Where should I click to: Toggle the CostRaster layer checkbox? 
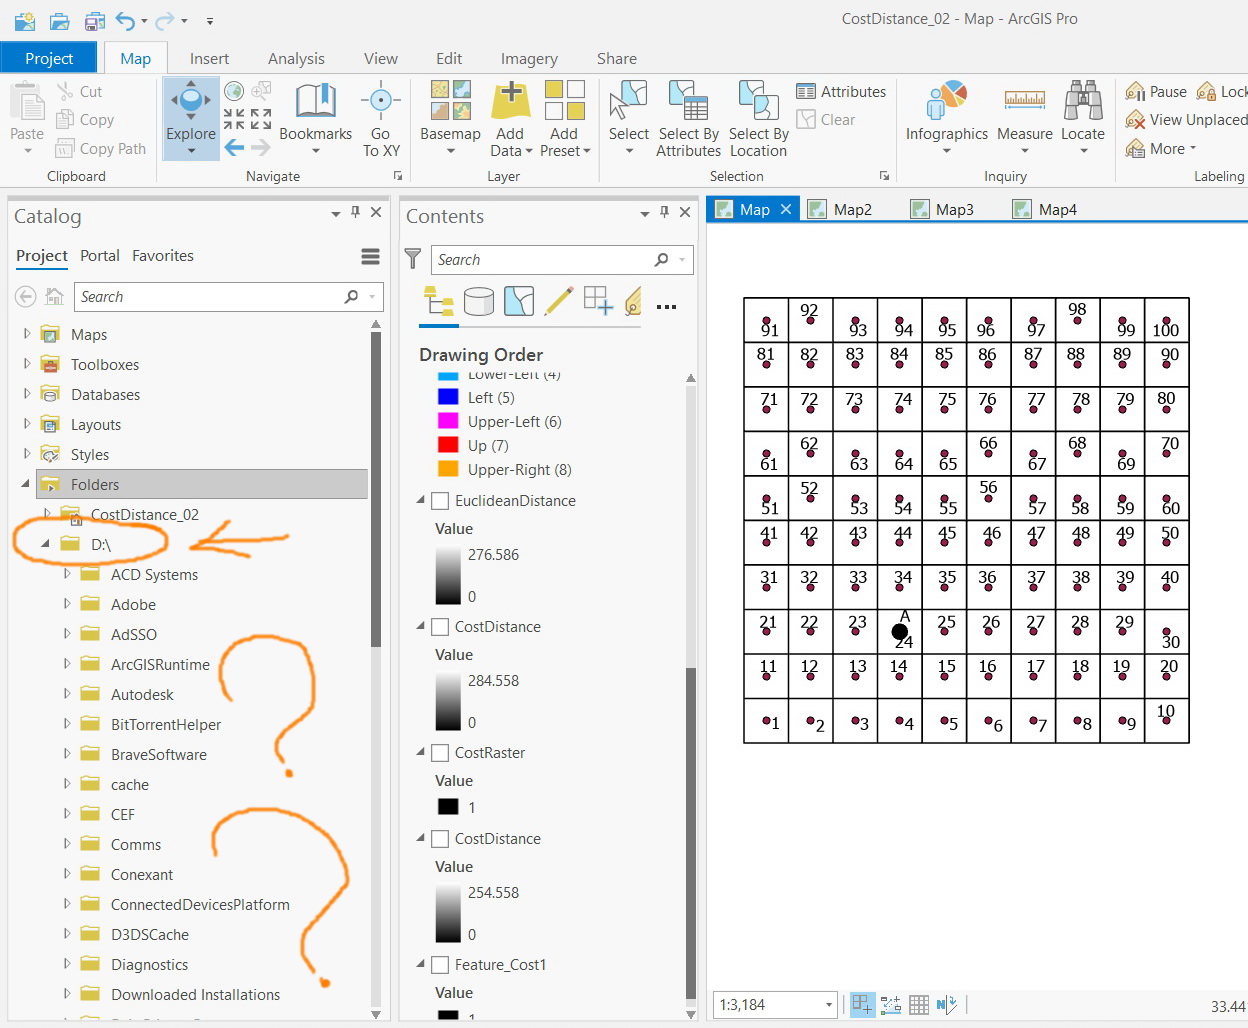(440, 753)
